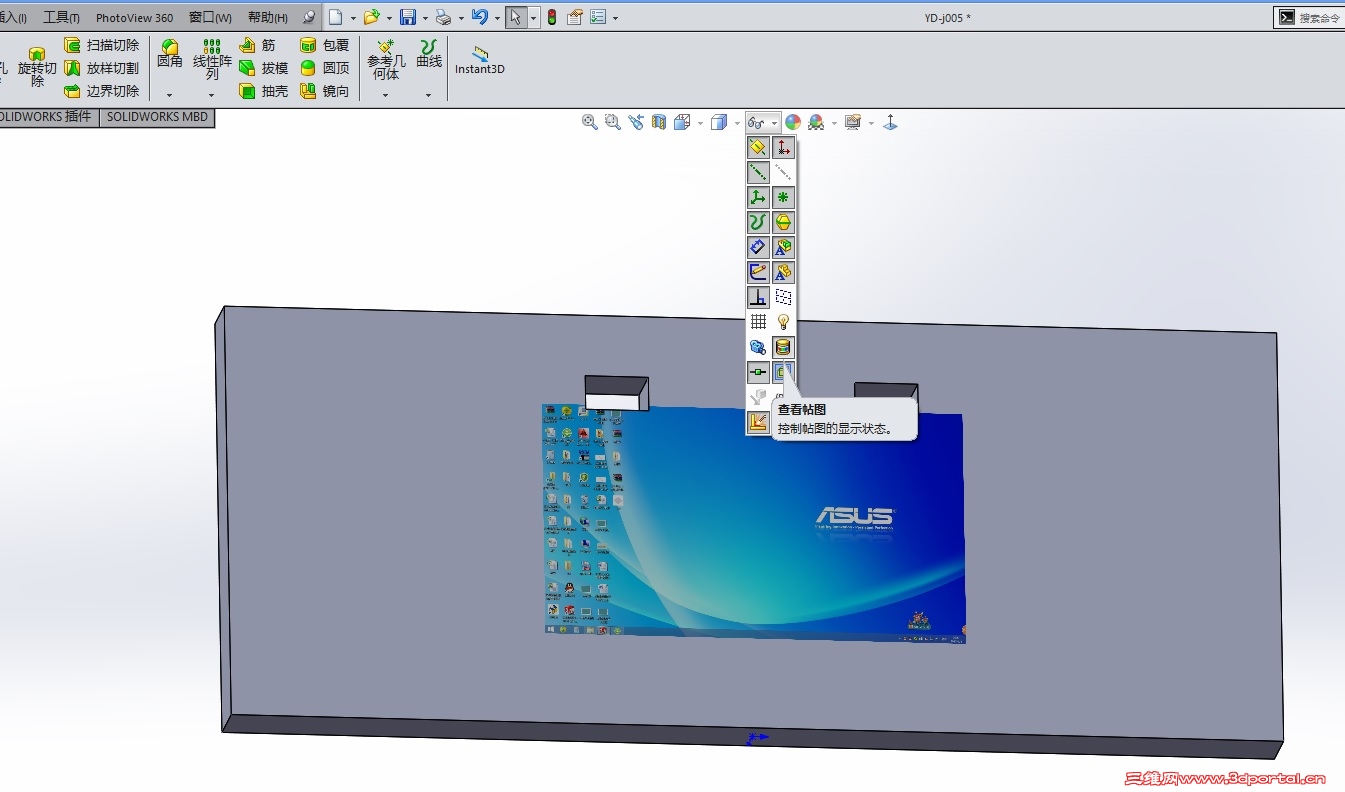The width and height of the screenshot is (1345, 792).
Task: Switch to the SOLIDWORKS MBD tab
Action: point(157,117)
